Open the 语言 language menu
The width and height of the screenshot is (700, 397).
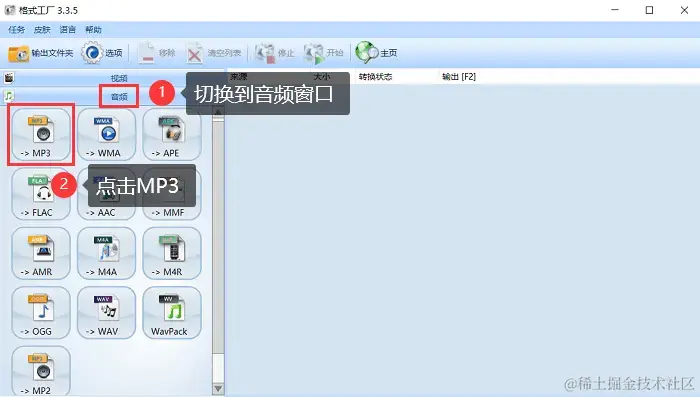coord(67,29)
